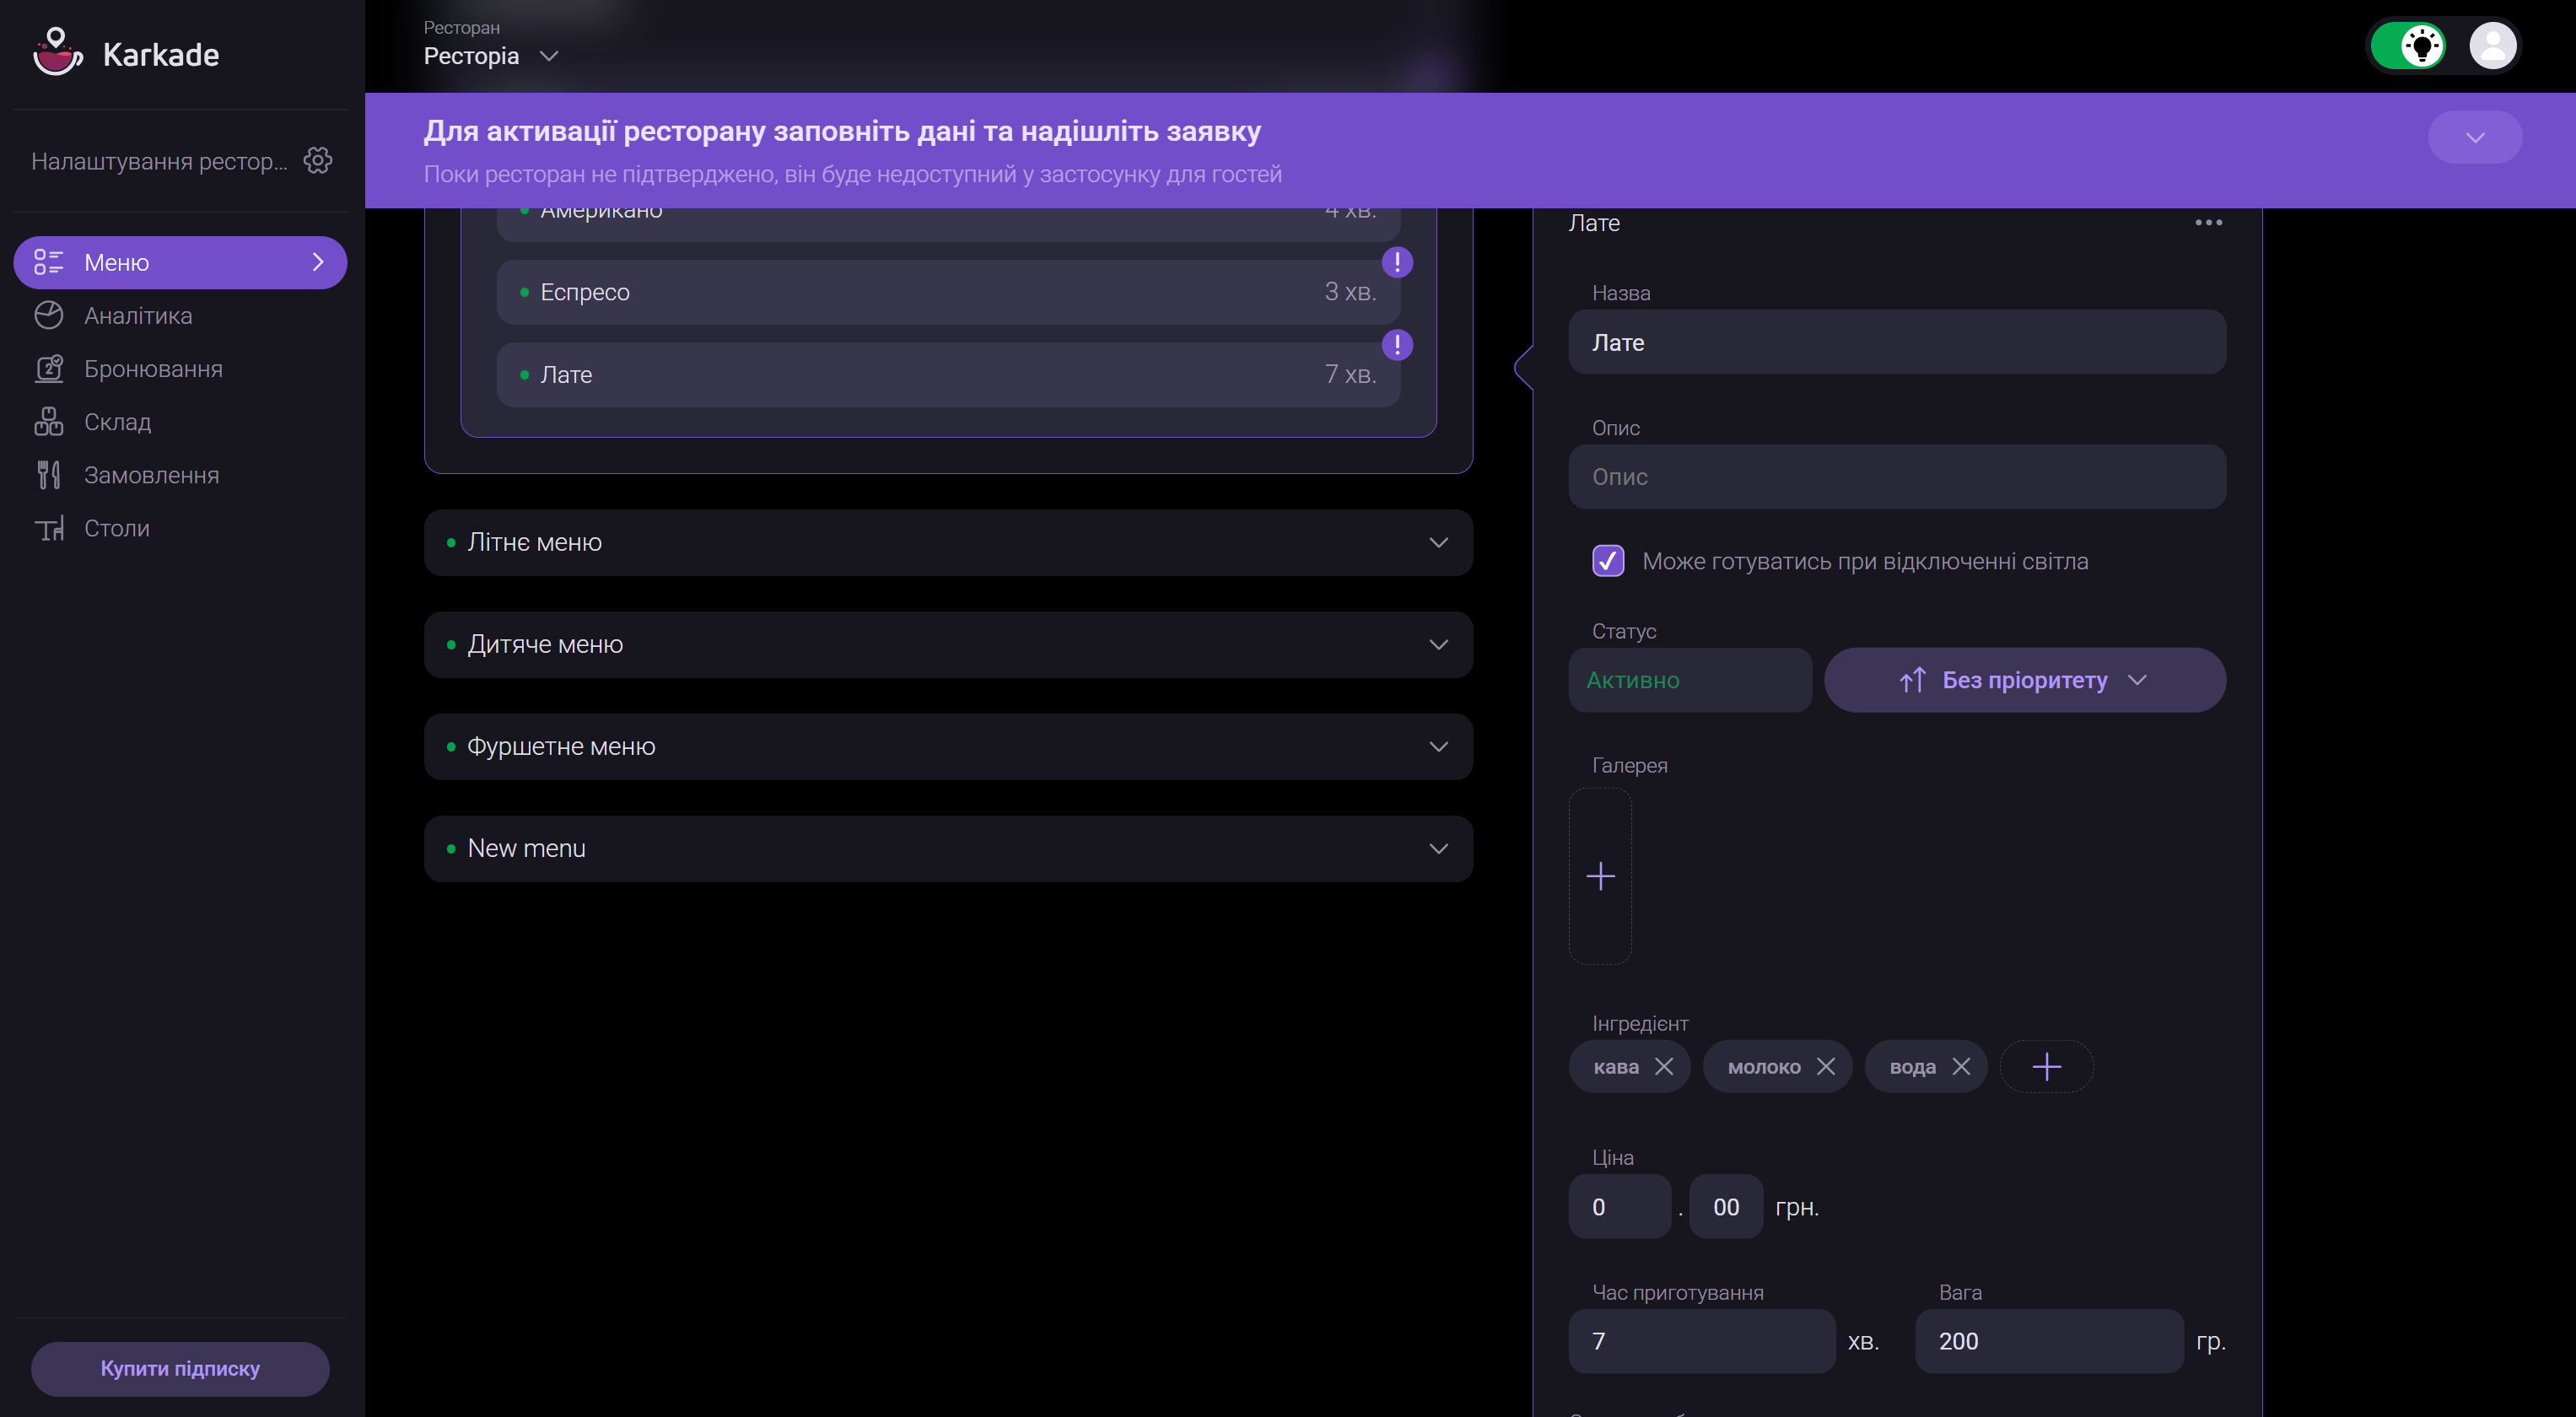Viewport: 2576px width, 1417px height.
Task: Select the Американо menu item
Action: click(x=948, y=224)
